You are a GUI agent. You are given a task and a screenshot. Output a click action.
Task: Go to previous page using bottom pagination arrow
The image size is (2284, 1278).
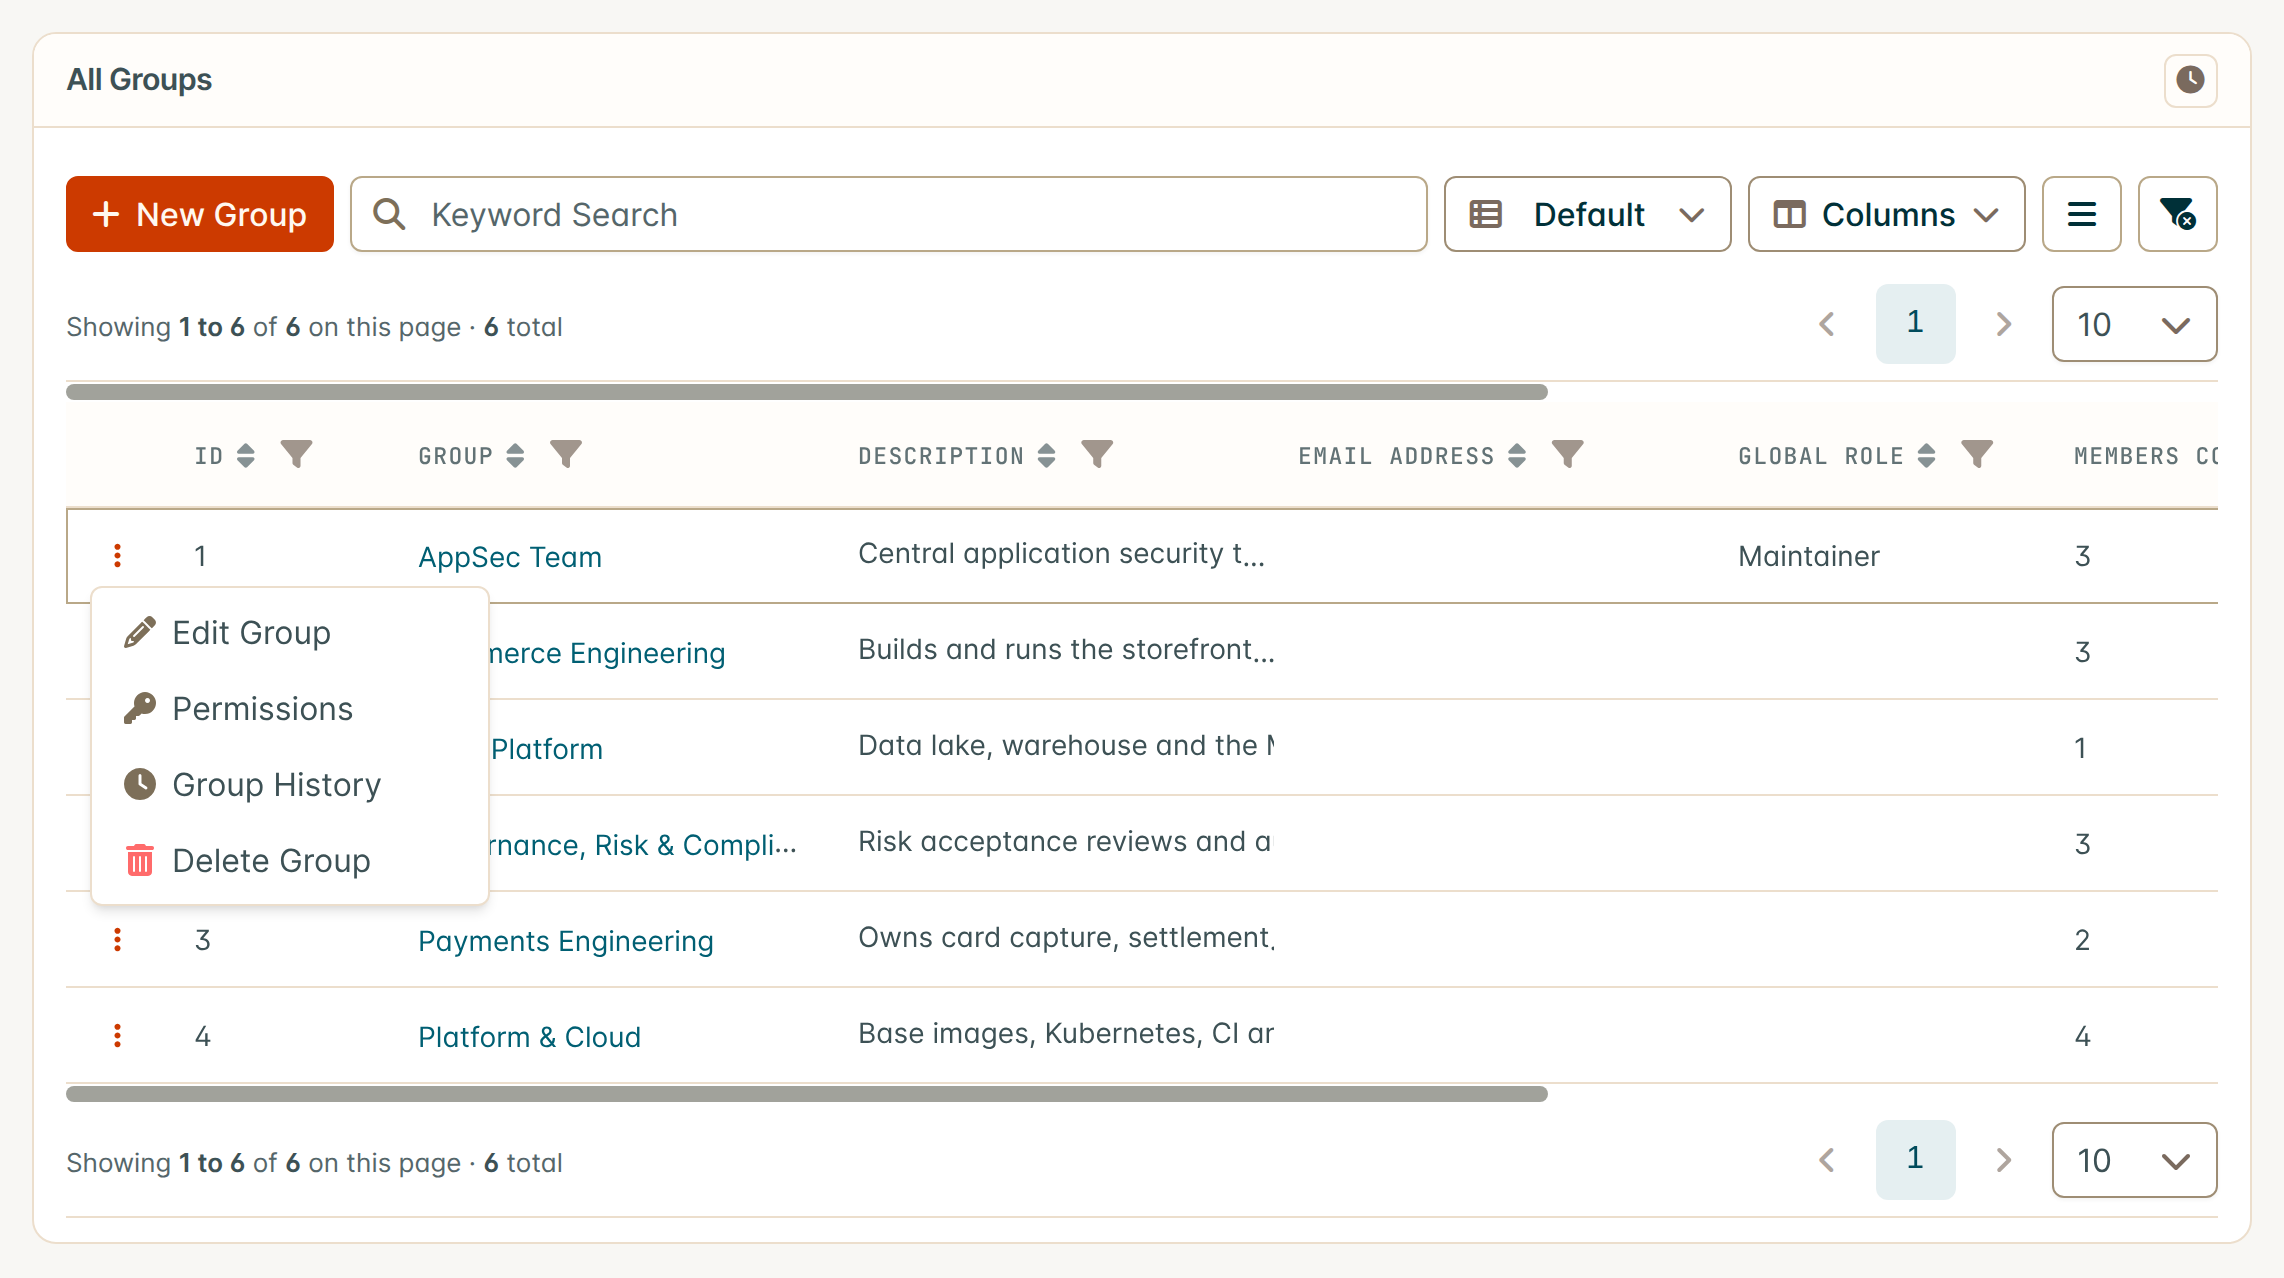(1827, 1160)
